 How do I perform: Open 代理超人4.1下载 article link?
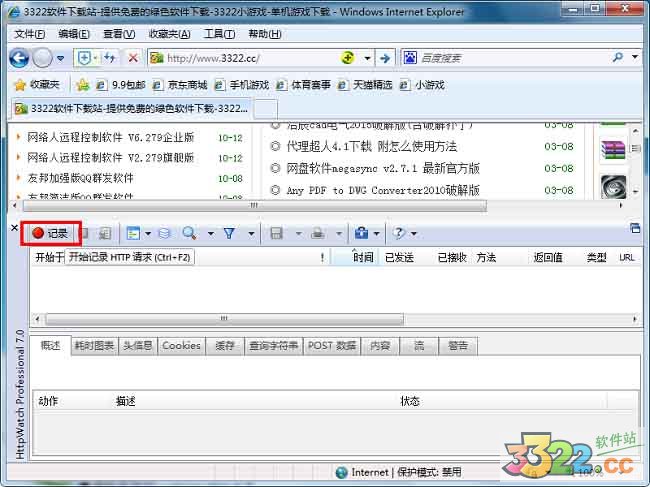[x=372, y=146]
